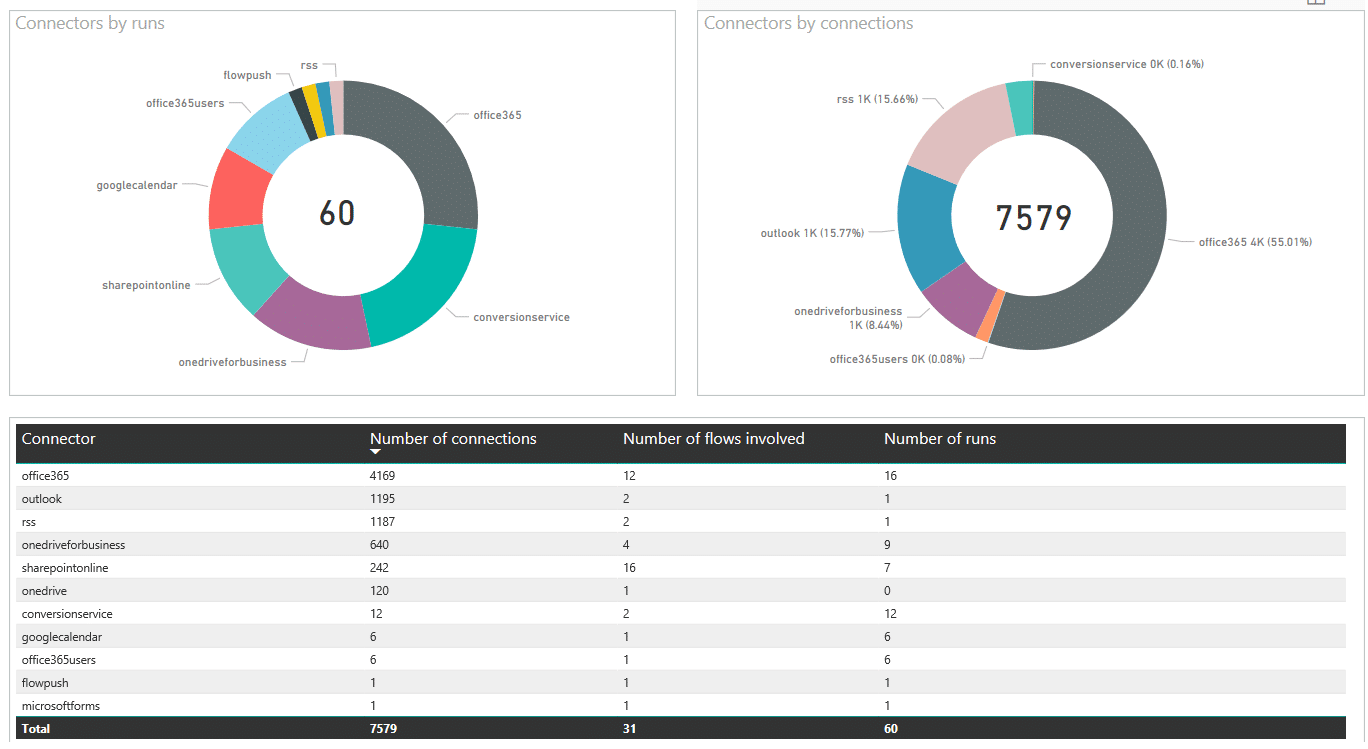Click 'googlecalendar' label in runs chart

pyautogui.click(x=137, y=185)
